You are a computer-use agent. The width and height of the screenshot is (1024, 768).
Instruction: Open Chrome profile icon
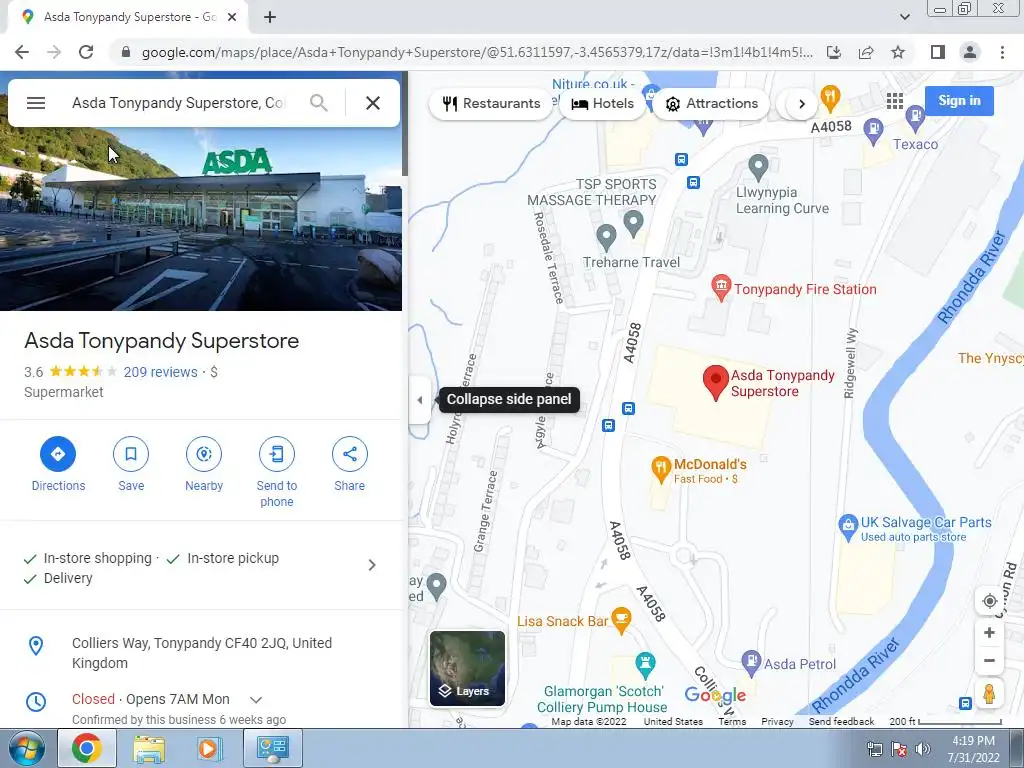click(970, 52)
